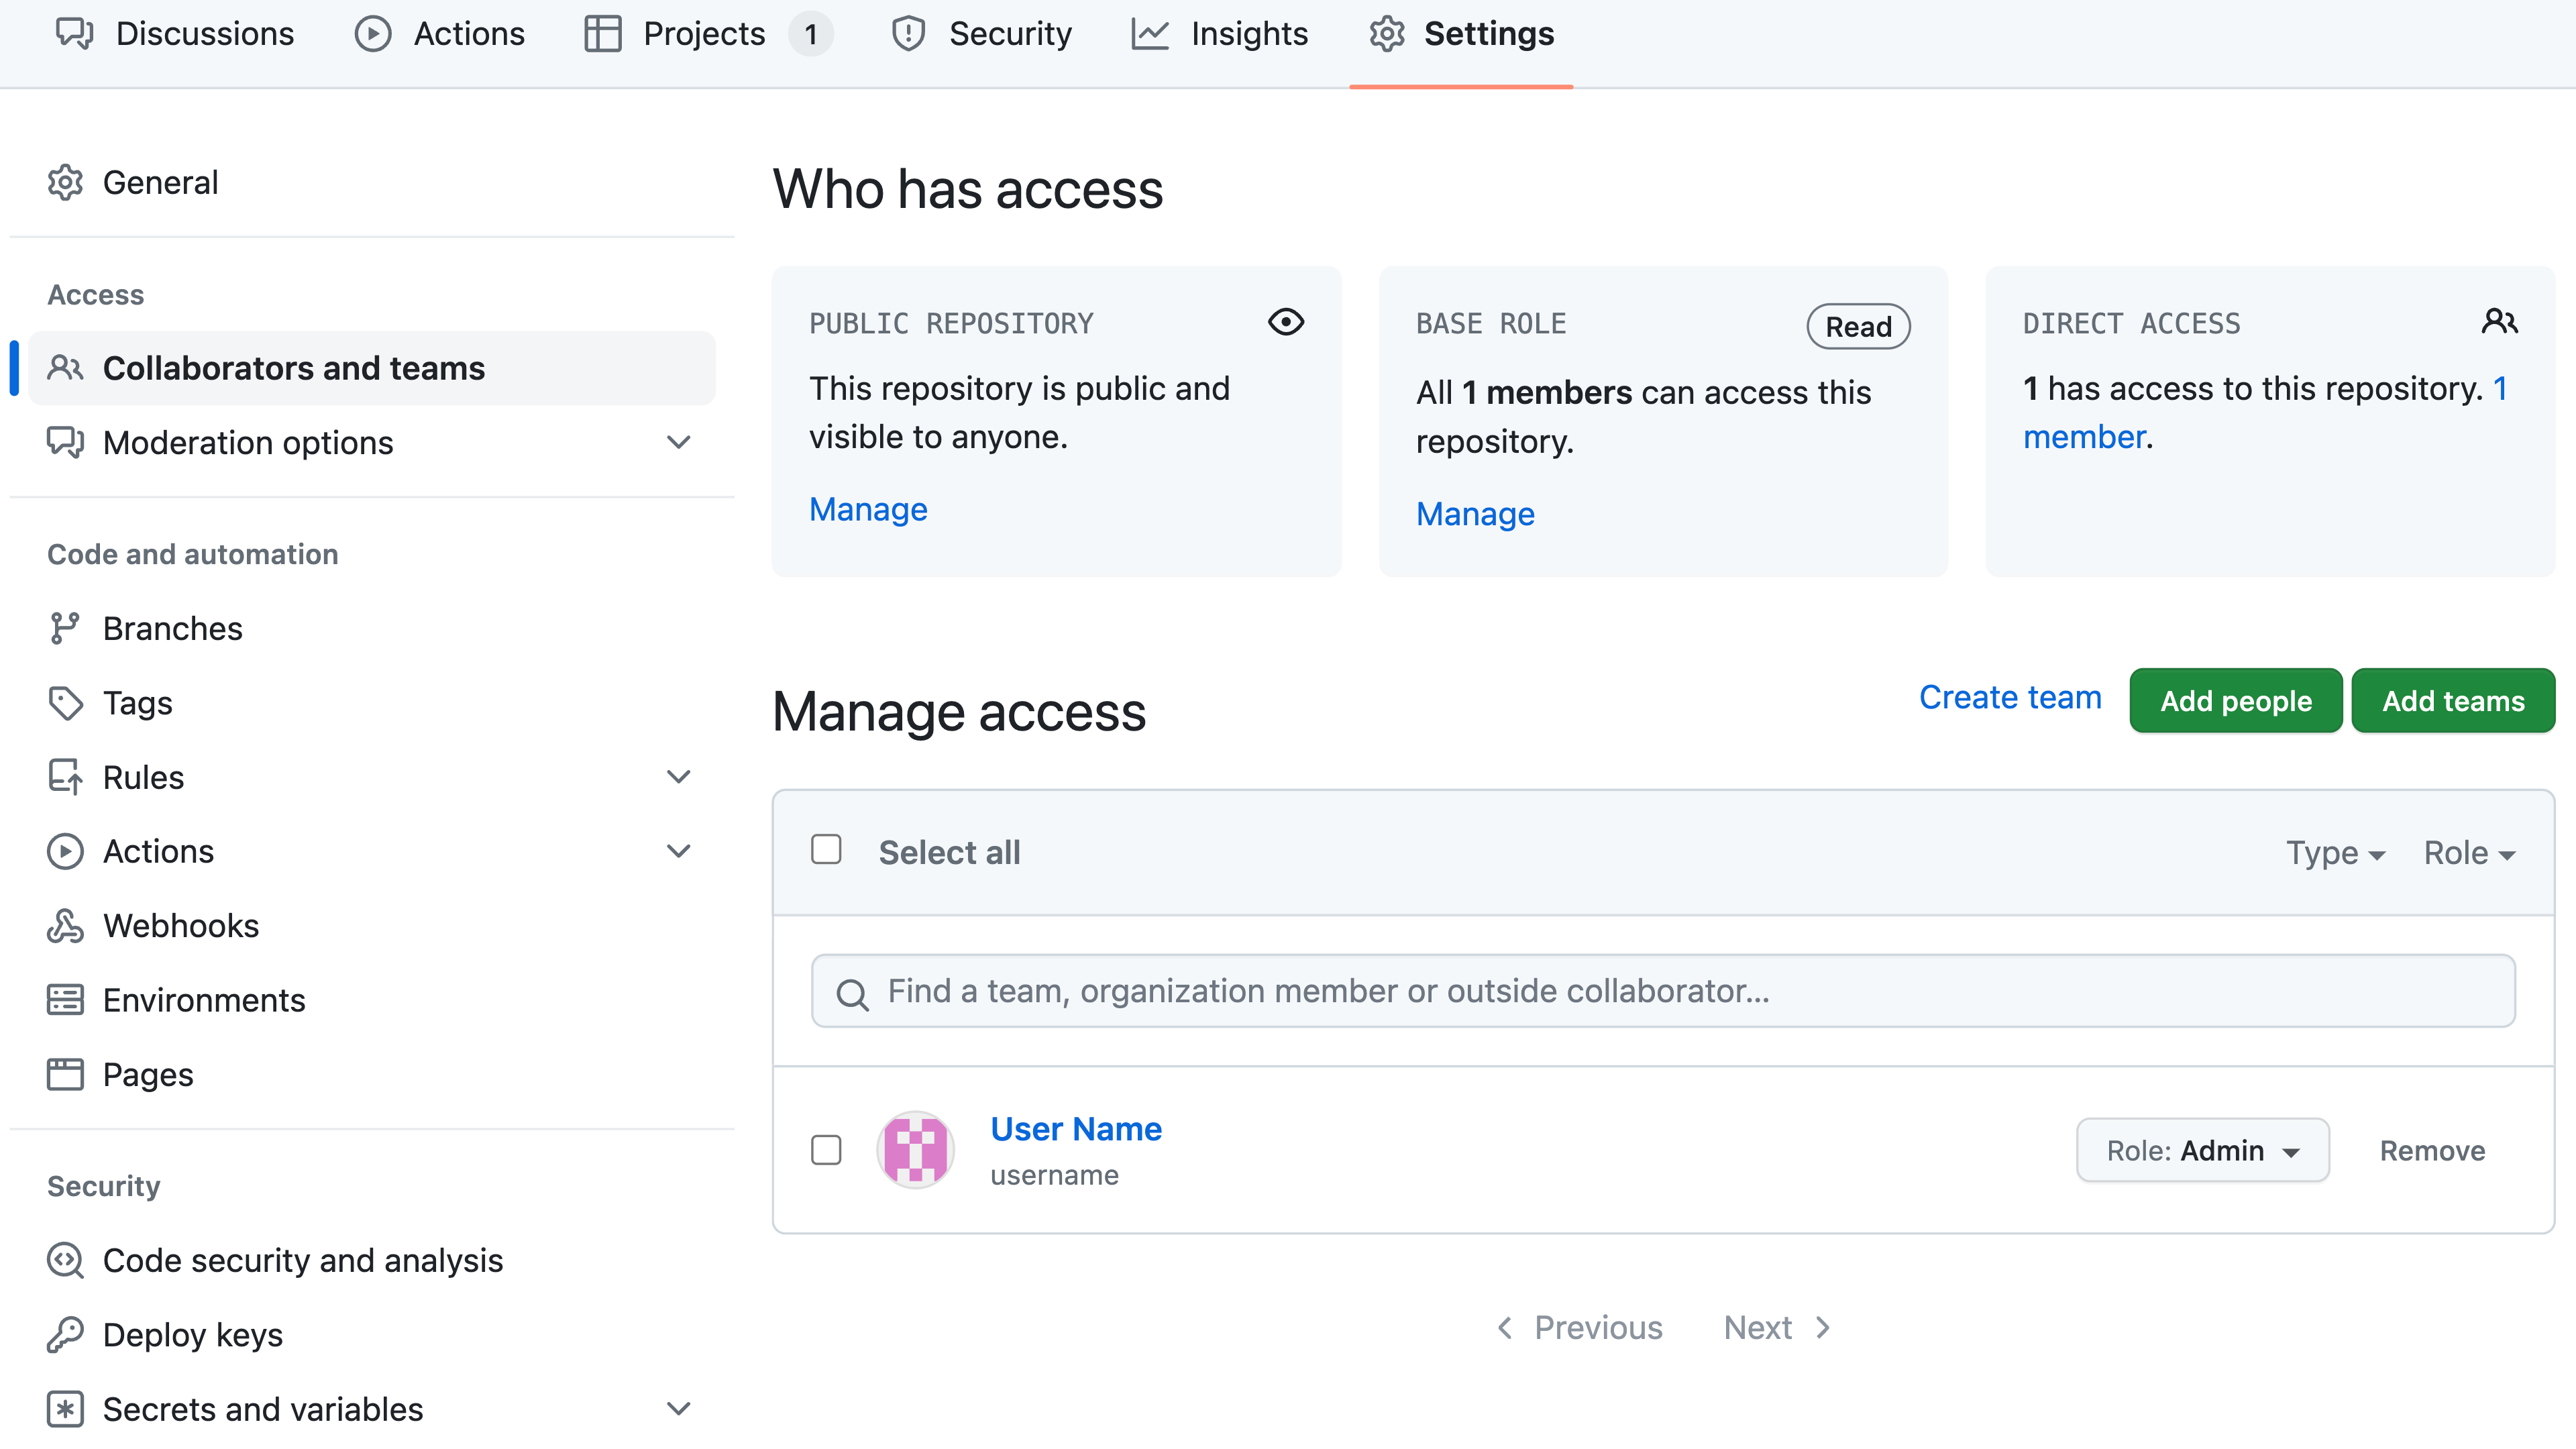Image resolution: width=2576 pixels, height=1449 pixels.
Task: Click the Branches git-branch icon
Action: click(x=65, y=628)
